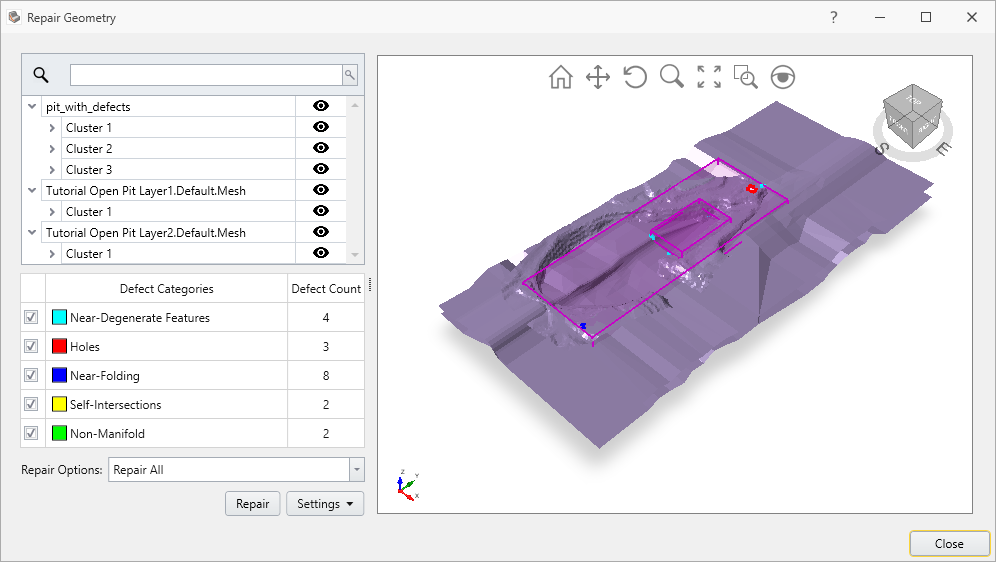
Task: Select Tutorial Open Pit Layer2.Default.Mesh row
Action: tap(169, 232)
